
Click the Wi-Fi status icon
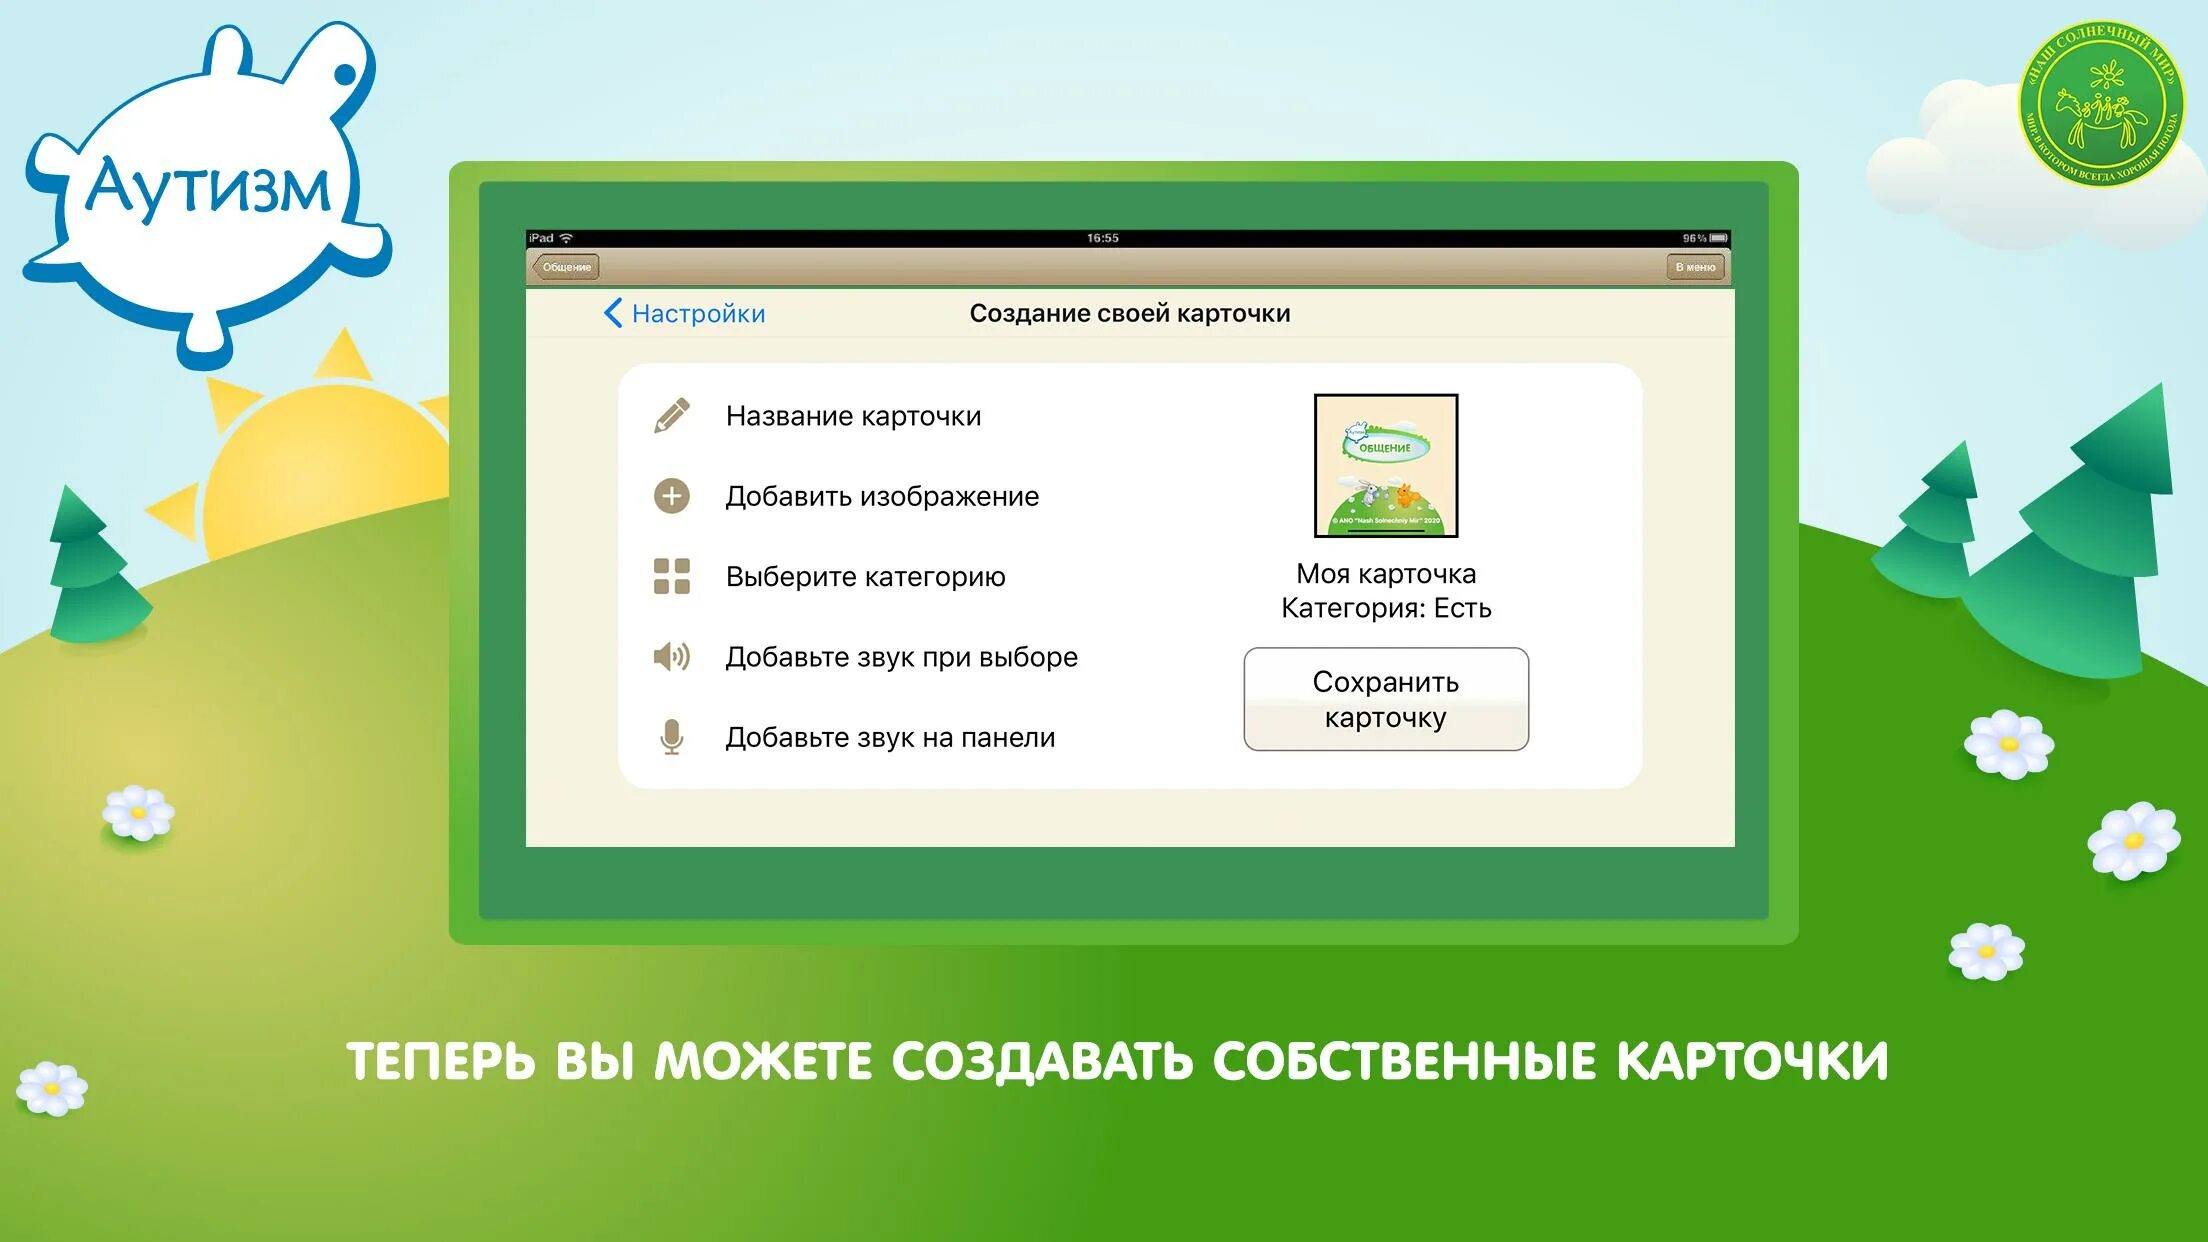coord(566,238)
